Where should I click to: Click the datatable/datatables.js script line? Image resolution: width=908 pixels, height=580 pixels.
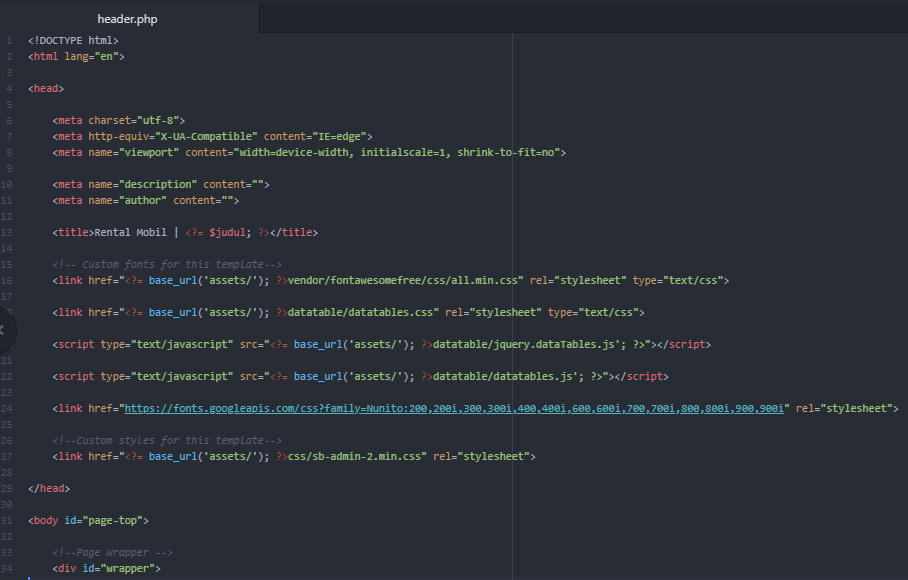click(360, 376)
